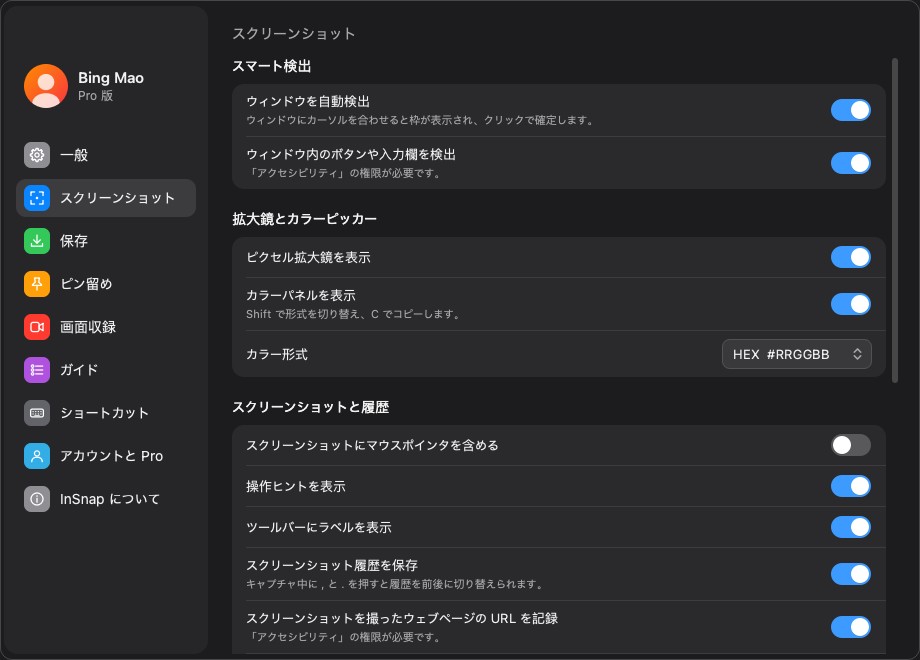Open the カラー形式 HEX #RRGGBB dropdown
Screen dimensions: 920x660
(x=796, y=354)
